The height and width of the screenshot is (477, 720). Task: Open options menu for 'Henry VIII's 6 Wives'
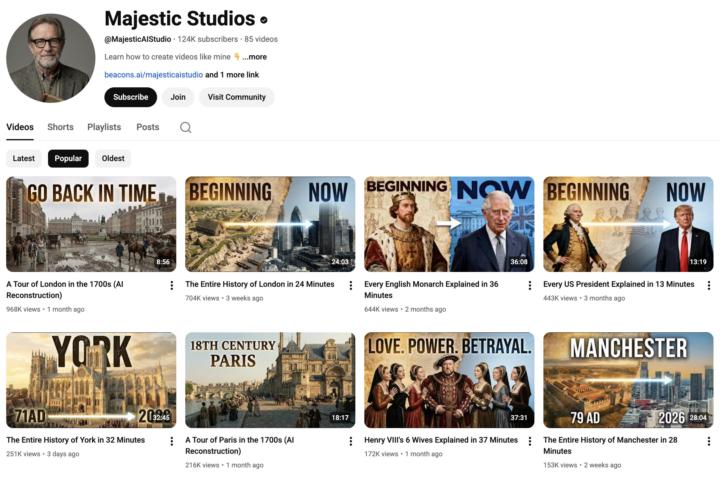530,441
